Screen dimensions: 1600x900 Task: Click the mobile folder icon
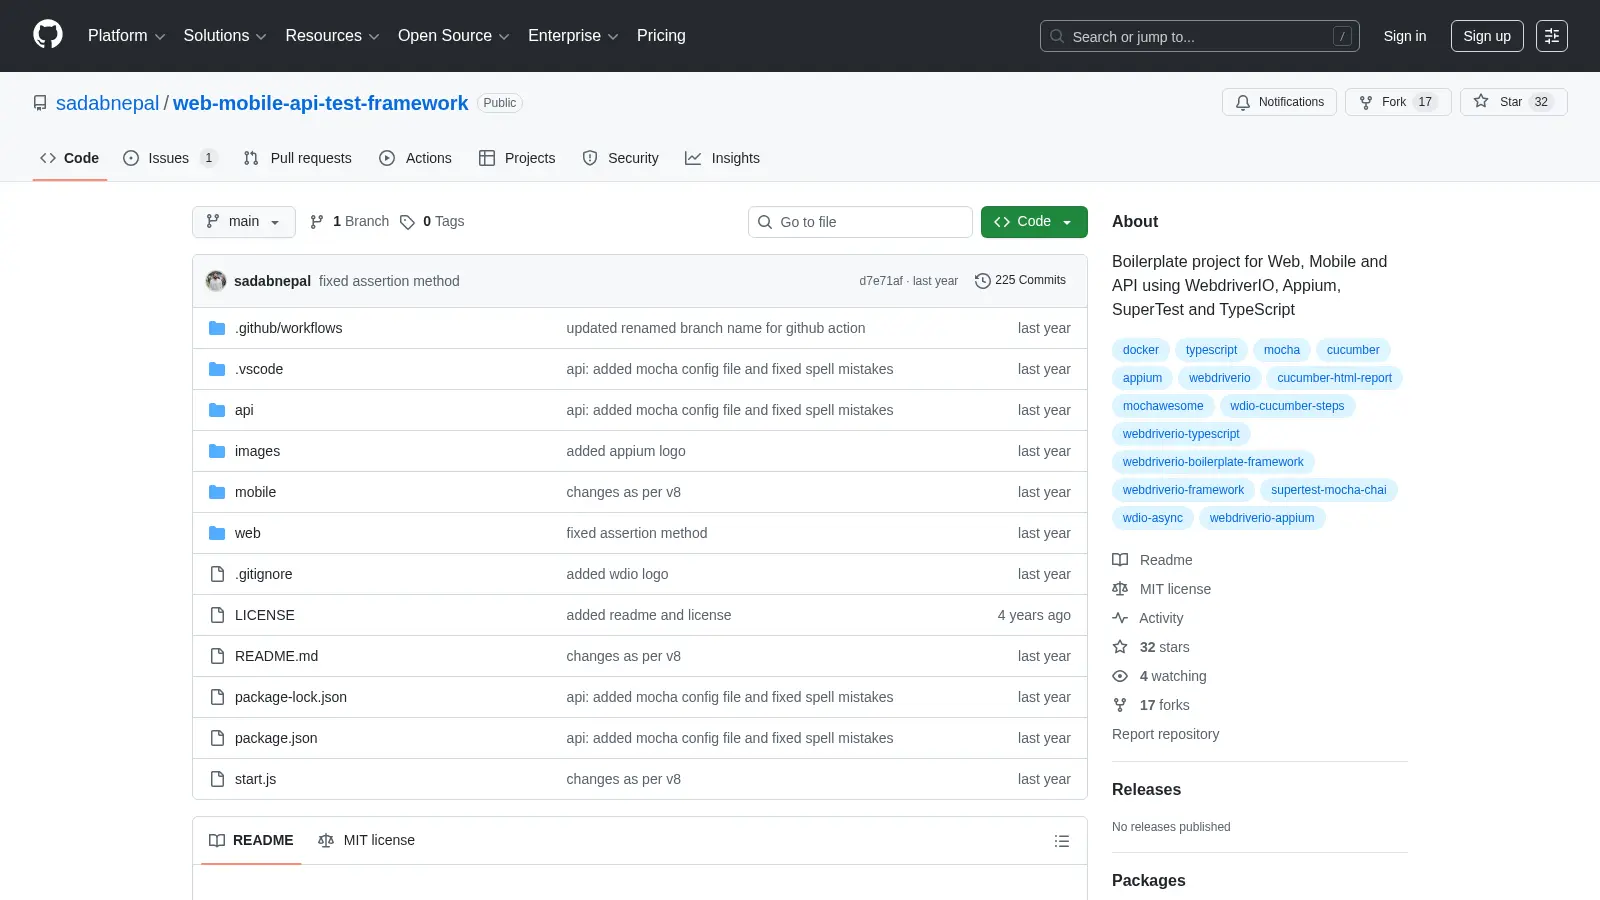point(217,492)
